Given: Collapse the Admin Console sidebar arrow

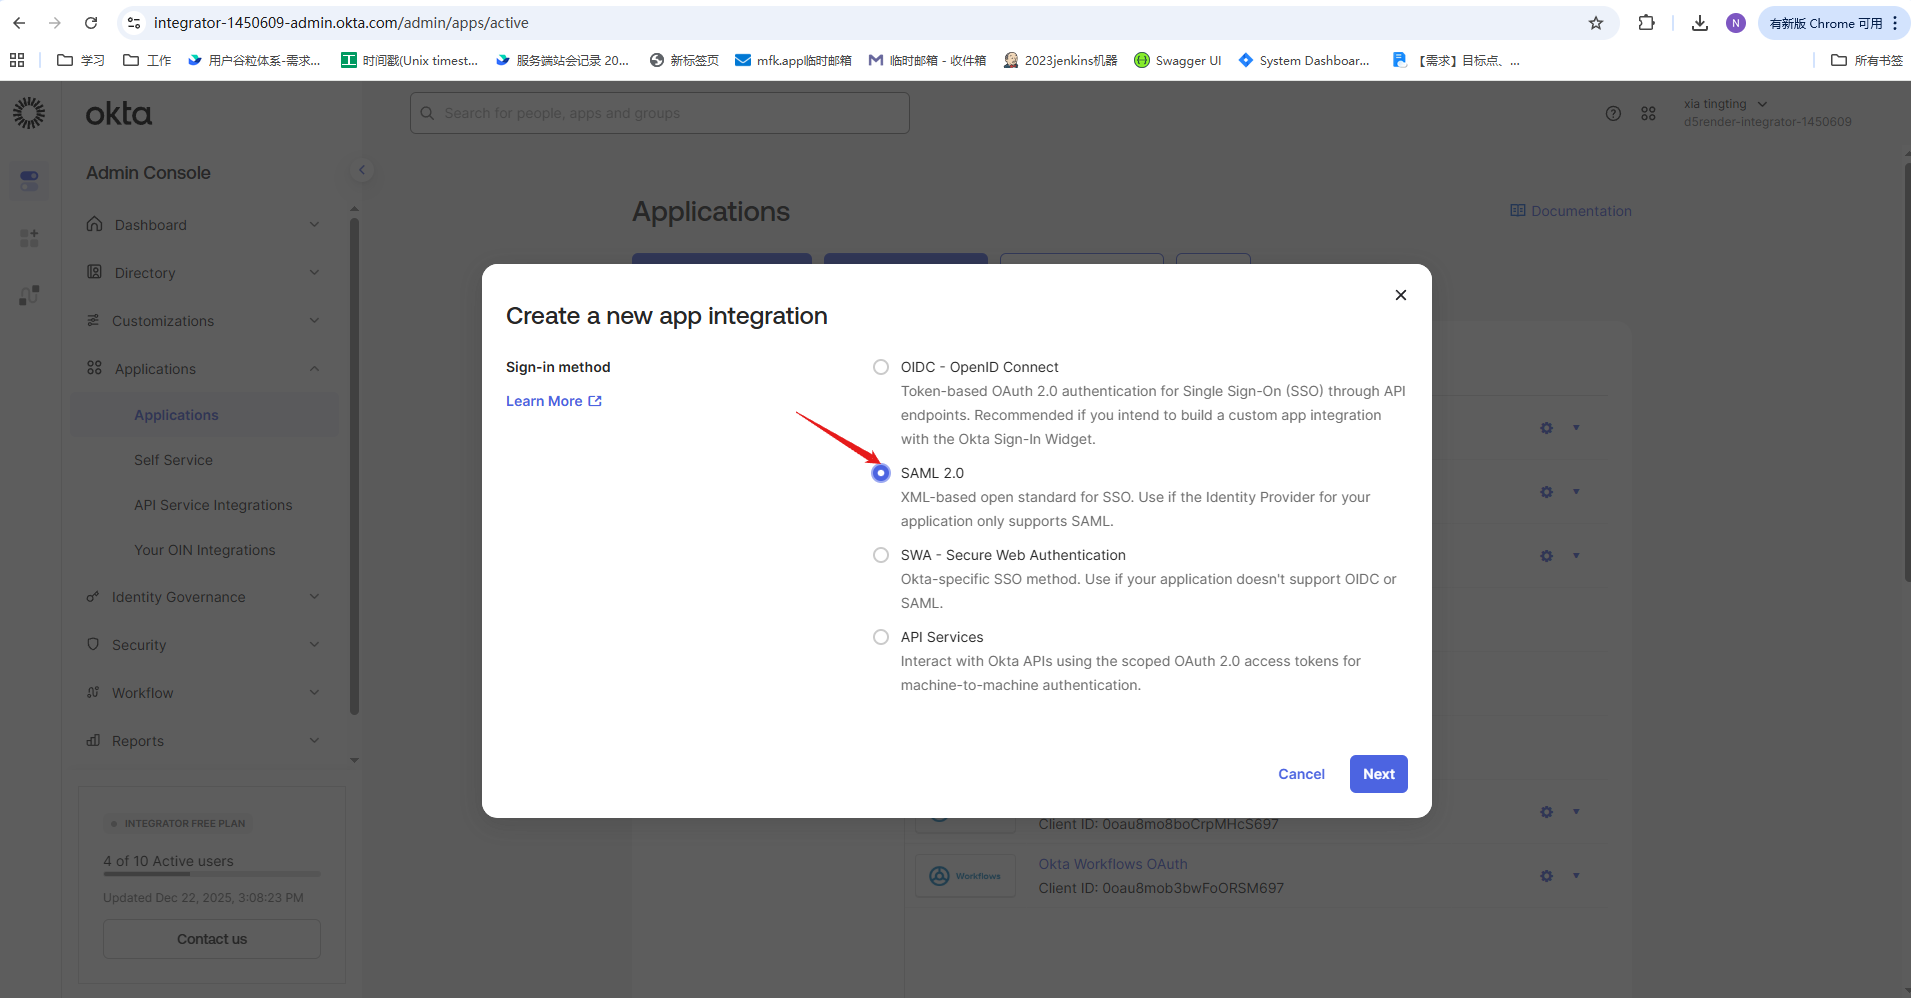Looking at the screenshot, I should (x=362, y=170).
